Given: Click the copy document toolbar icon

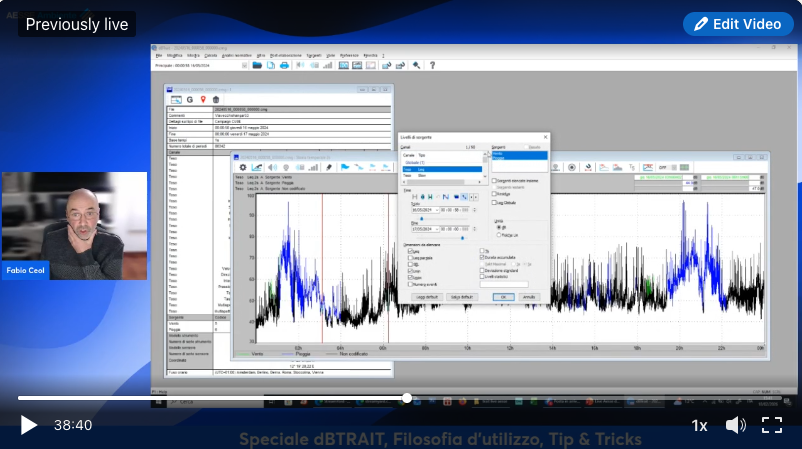Looking at the screenshot, I should coord(271,65).
